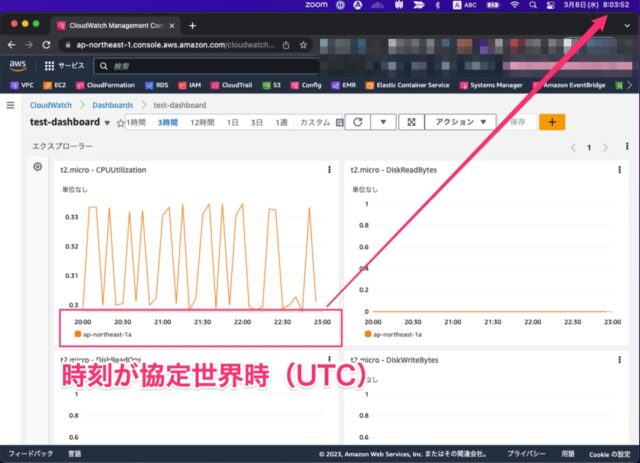Click the CloudWatch breadcrumb link
640x463 pixels.
pyautogui.click(x=51, y=105)
